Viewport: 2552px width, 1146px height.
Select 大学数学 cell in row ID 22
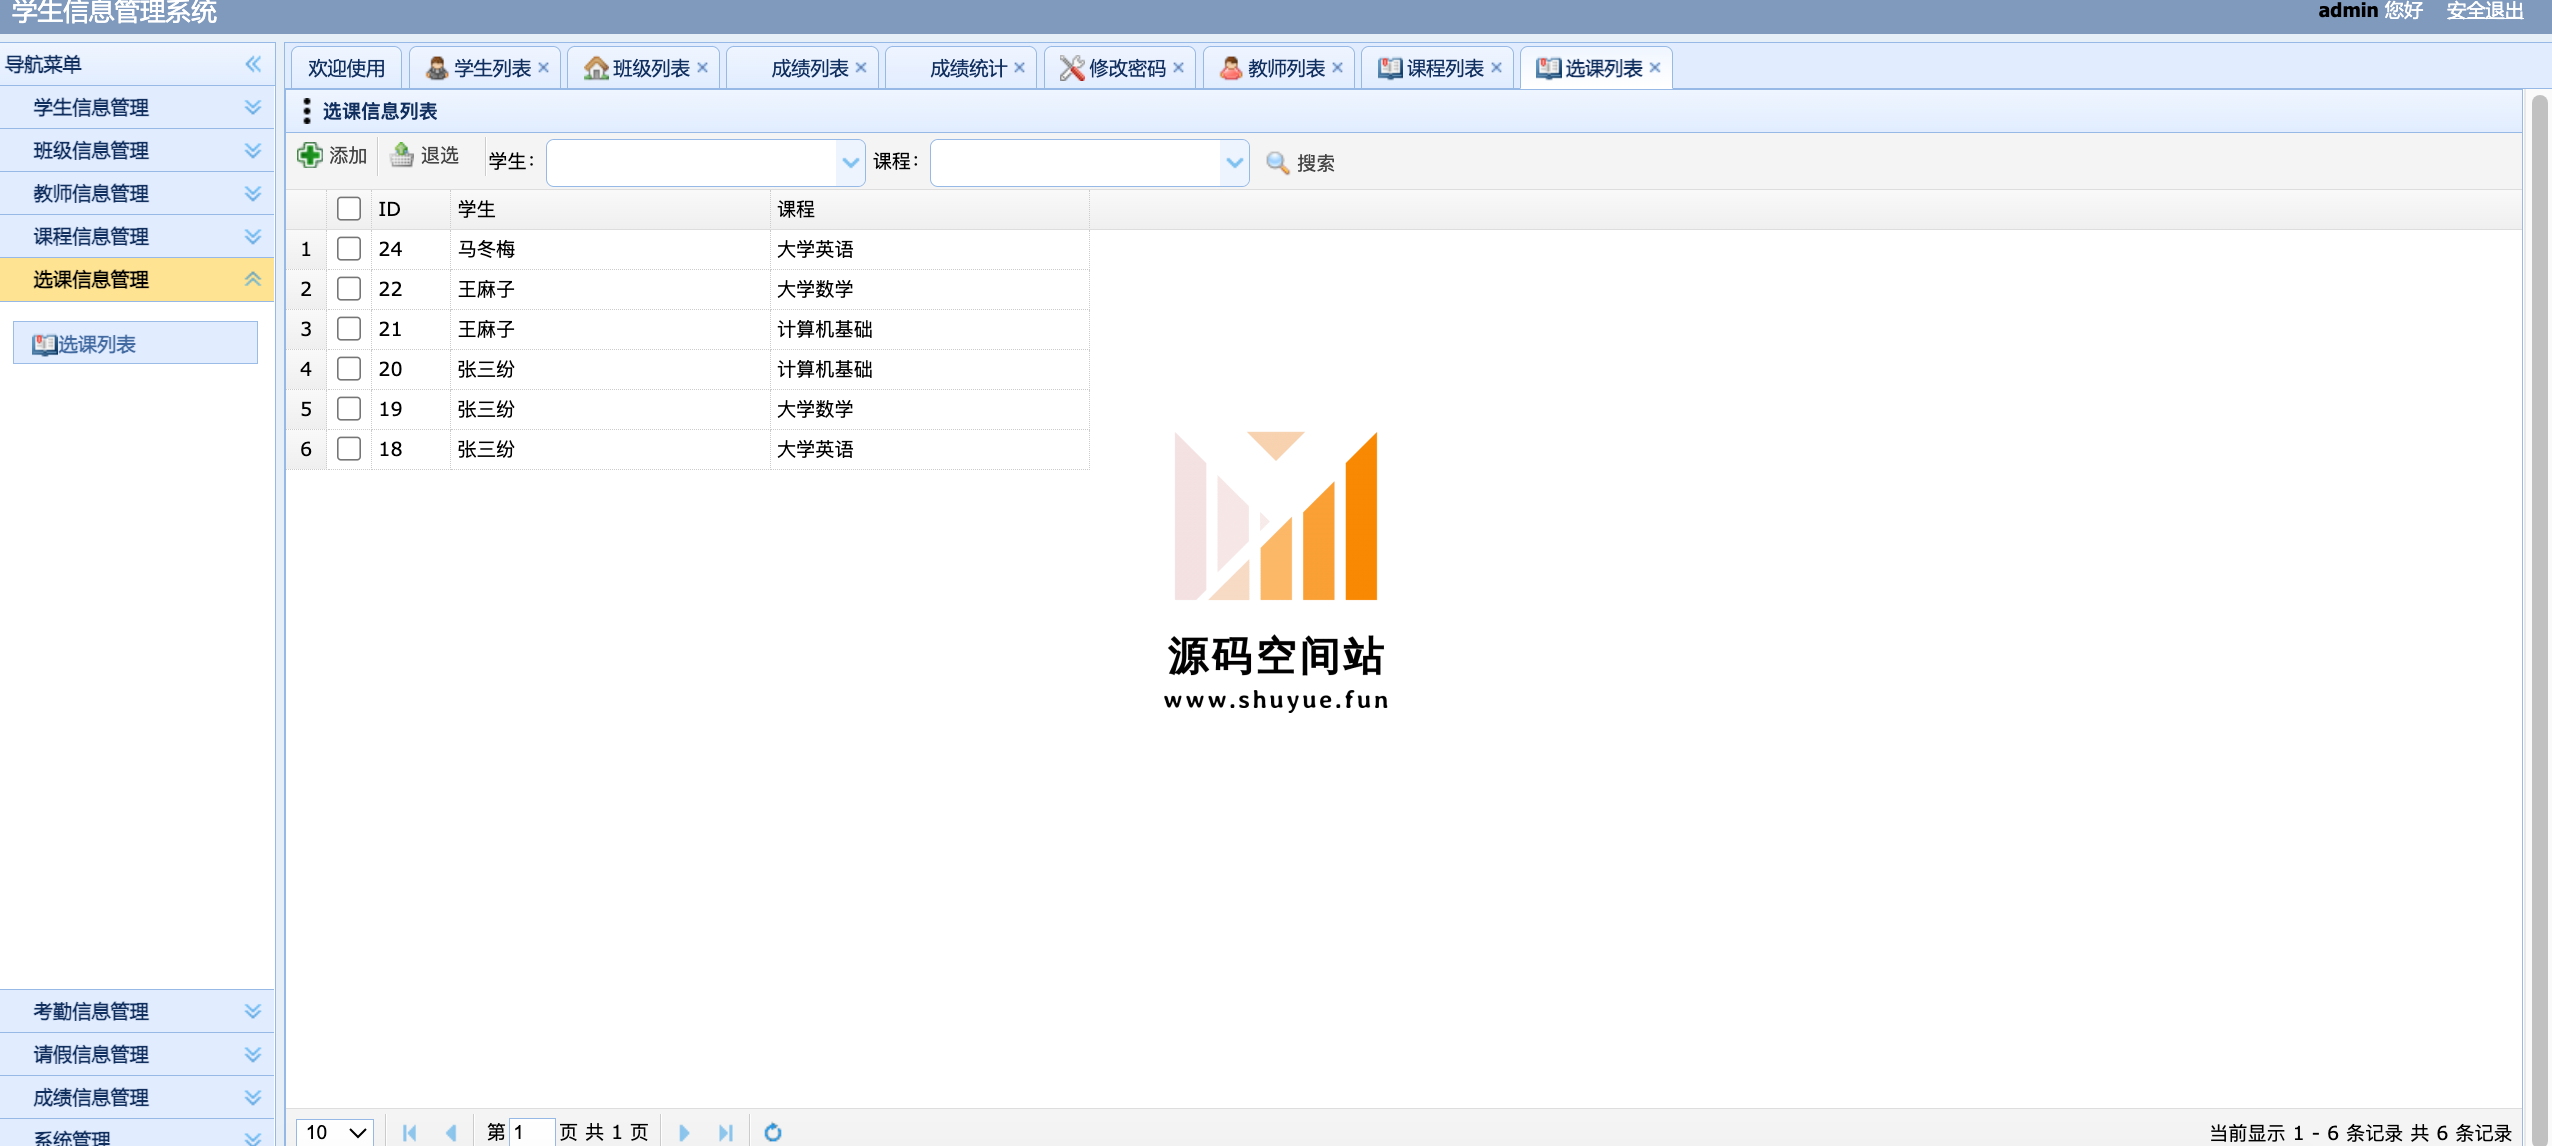pyautogui.click(x=930, y=289)
